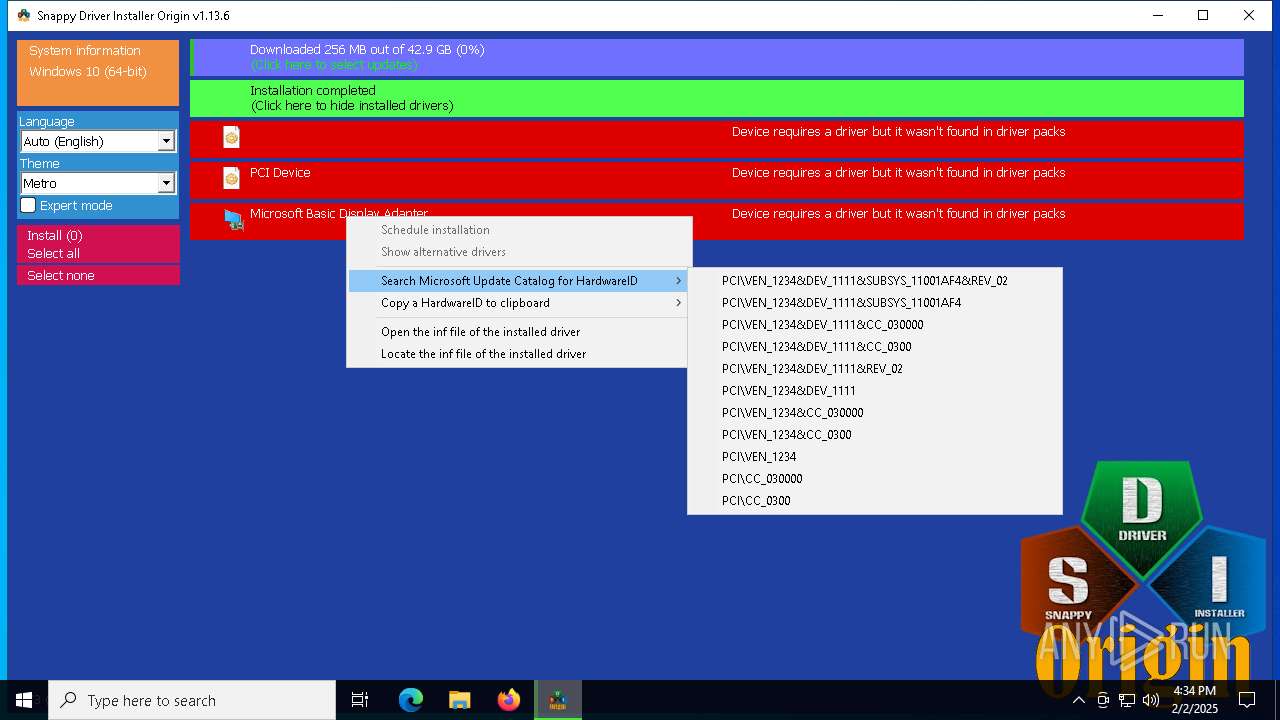Click the Microsoft Basic Display Adapter icon
This screenshot has width=1280, height=720.
pos(233,220)
